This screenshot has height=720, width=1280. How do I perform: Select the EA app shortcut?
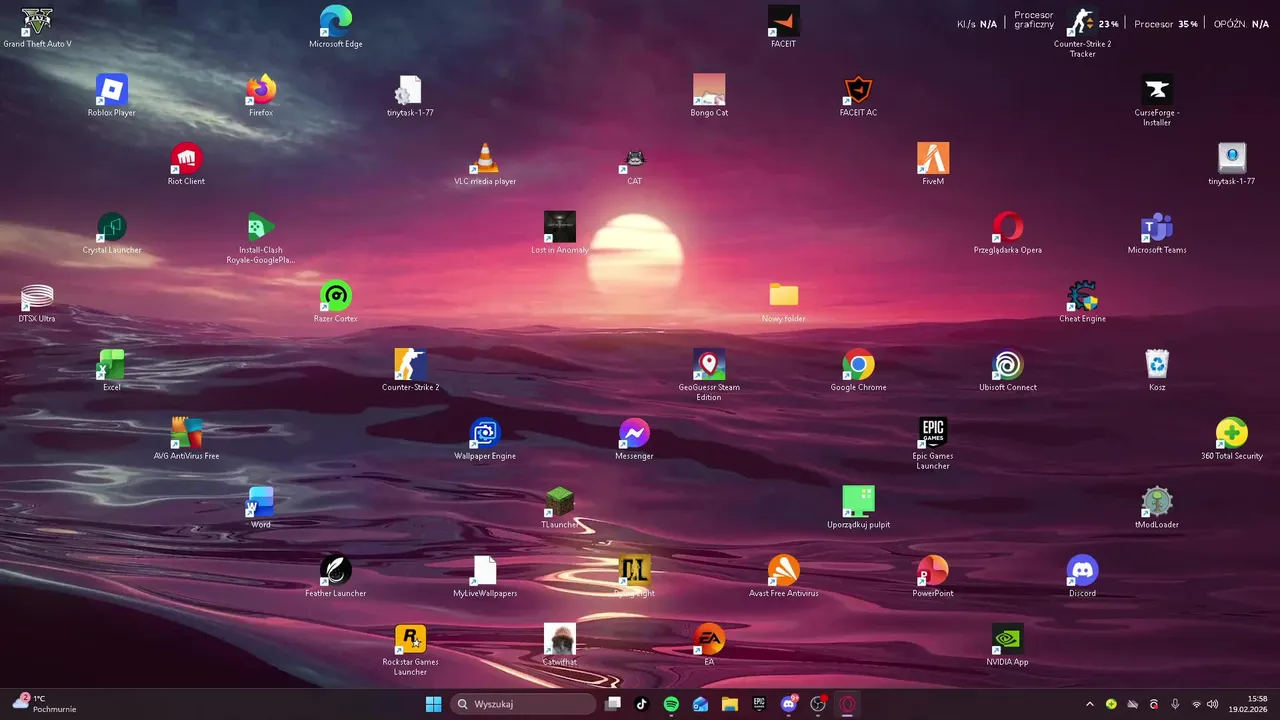point(709,645)
